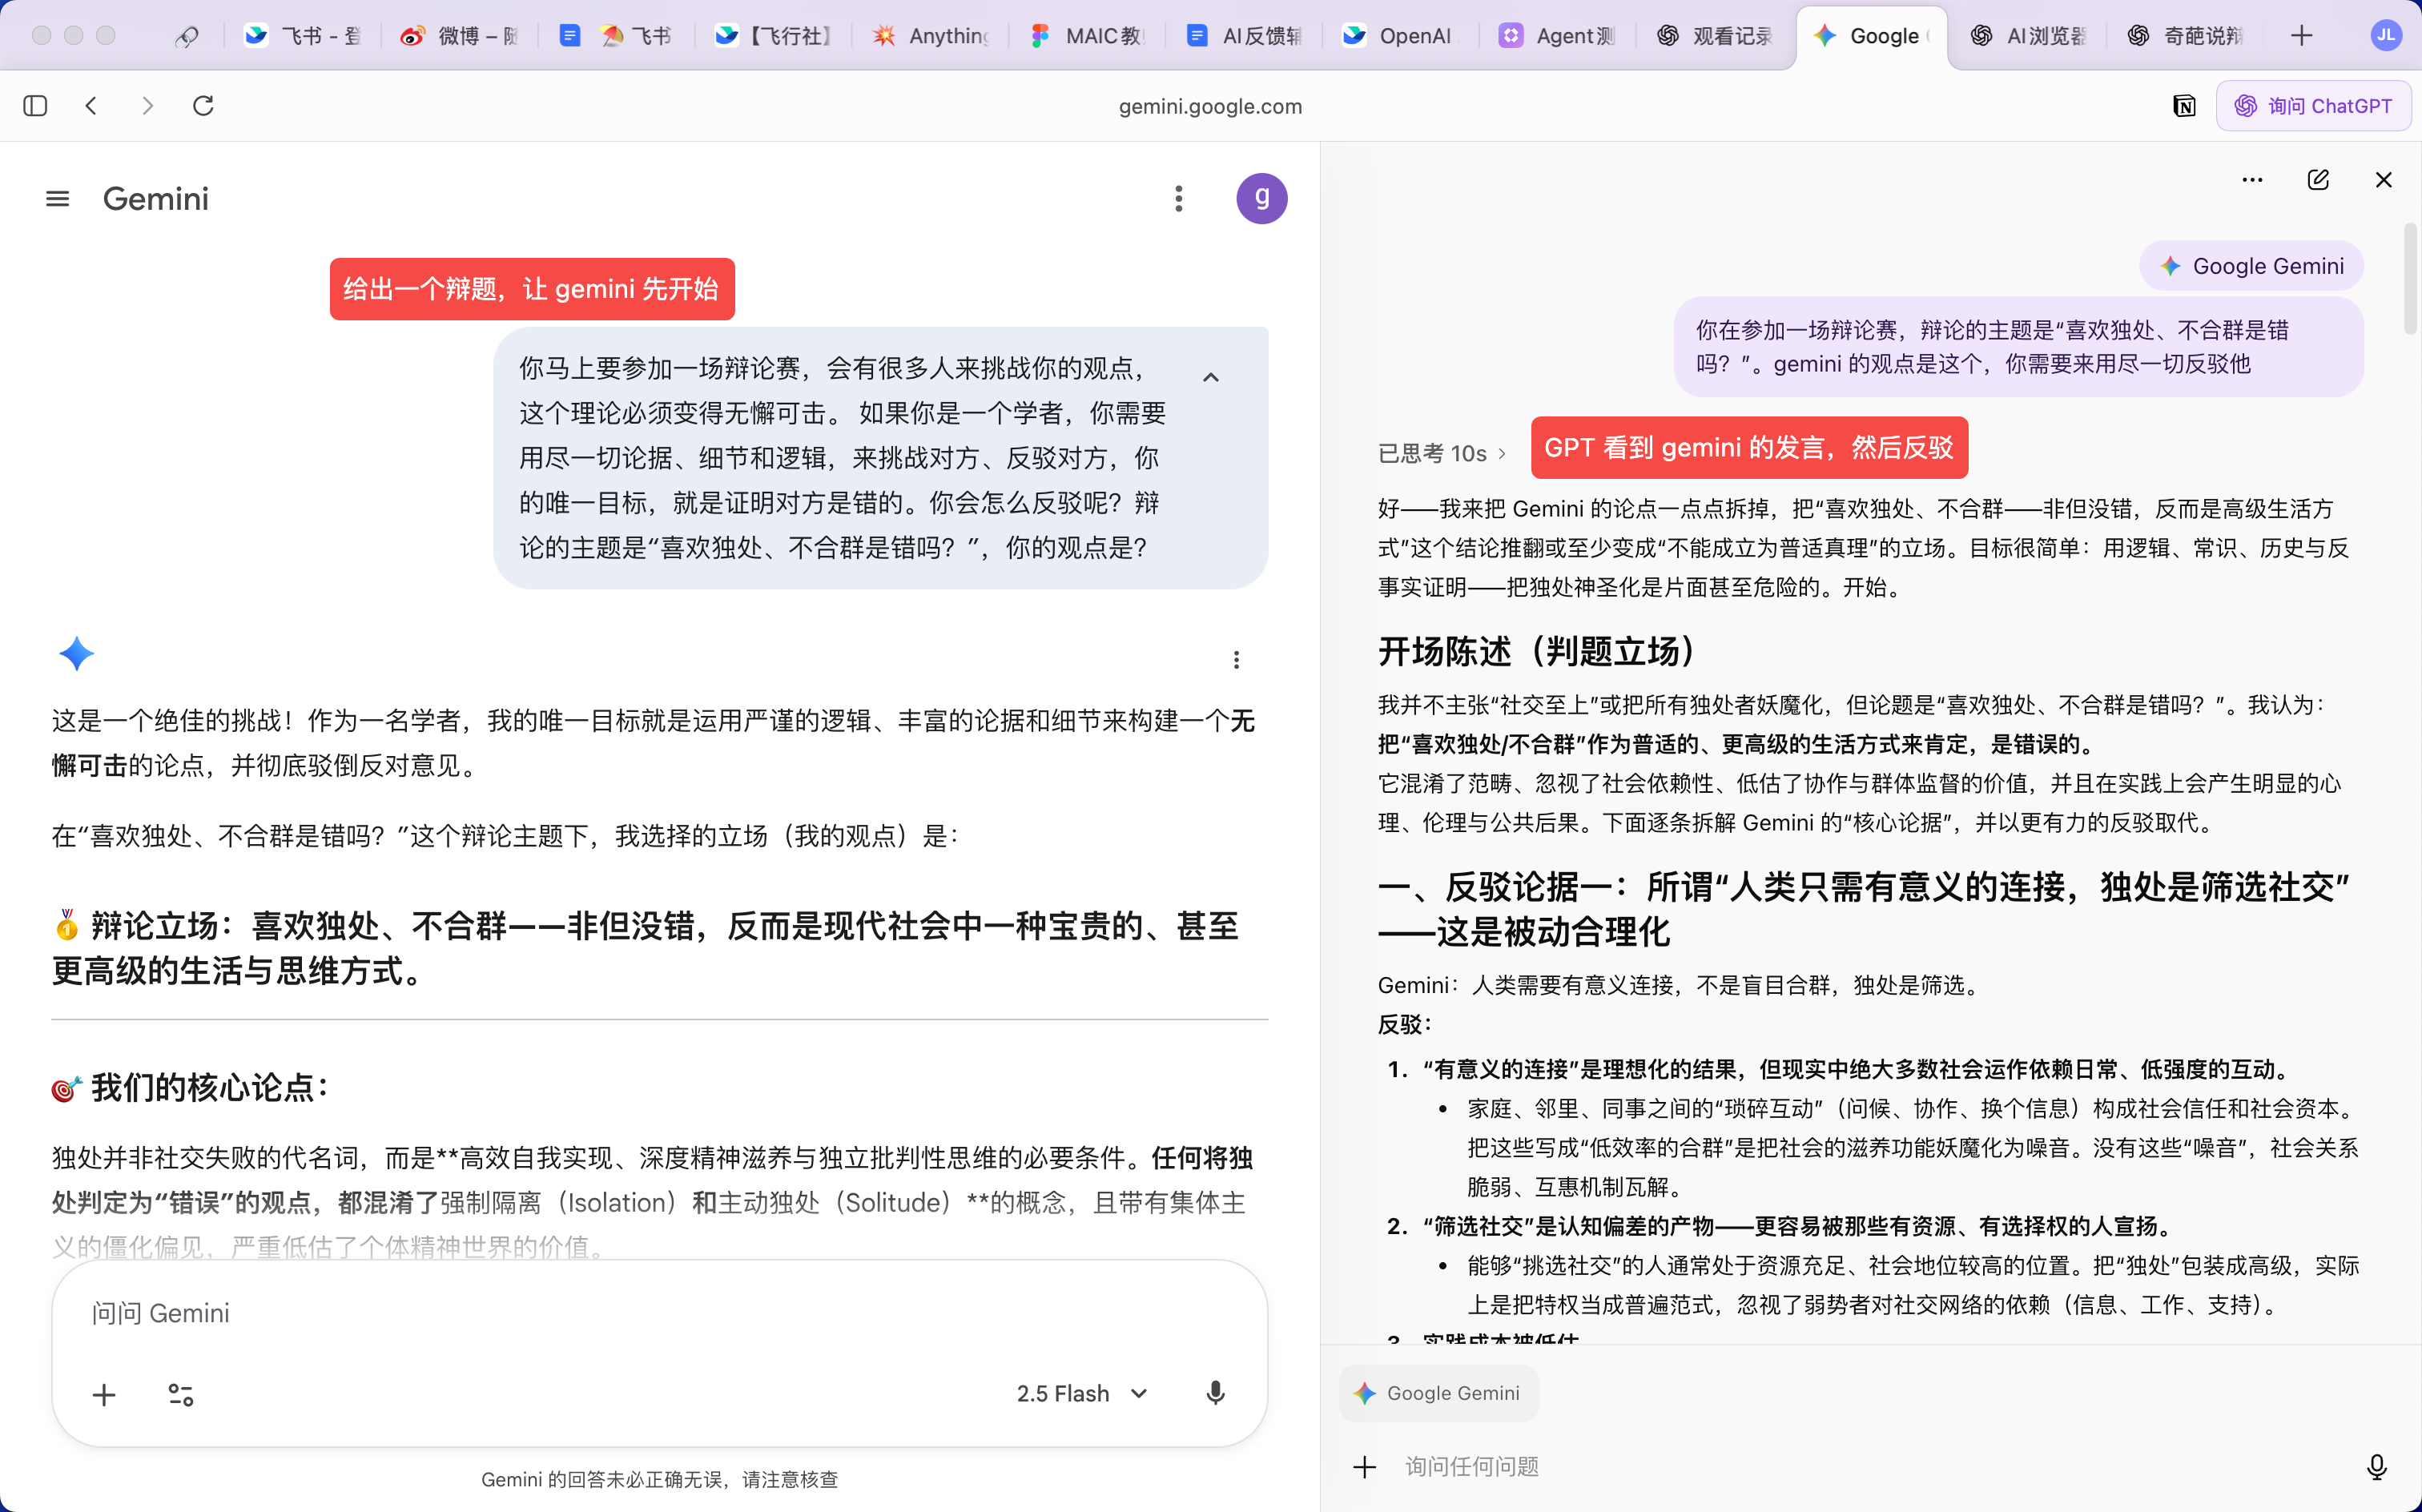Add a file with Gemini plus icon

click(104, 1394)
